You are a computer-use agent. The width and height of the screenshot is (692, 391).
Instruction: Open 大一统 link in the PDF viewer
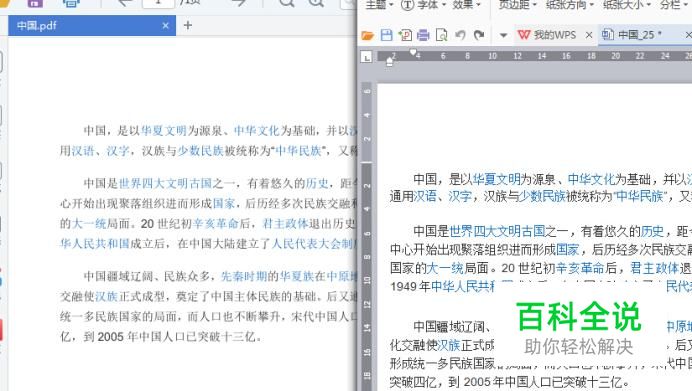(x=89, y=224)
